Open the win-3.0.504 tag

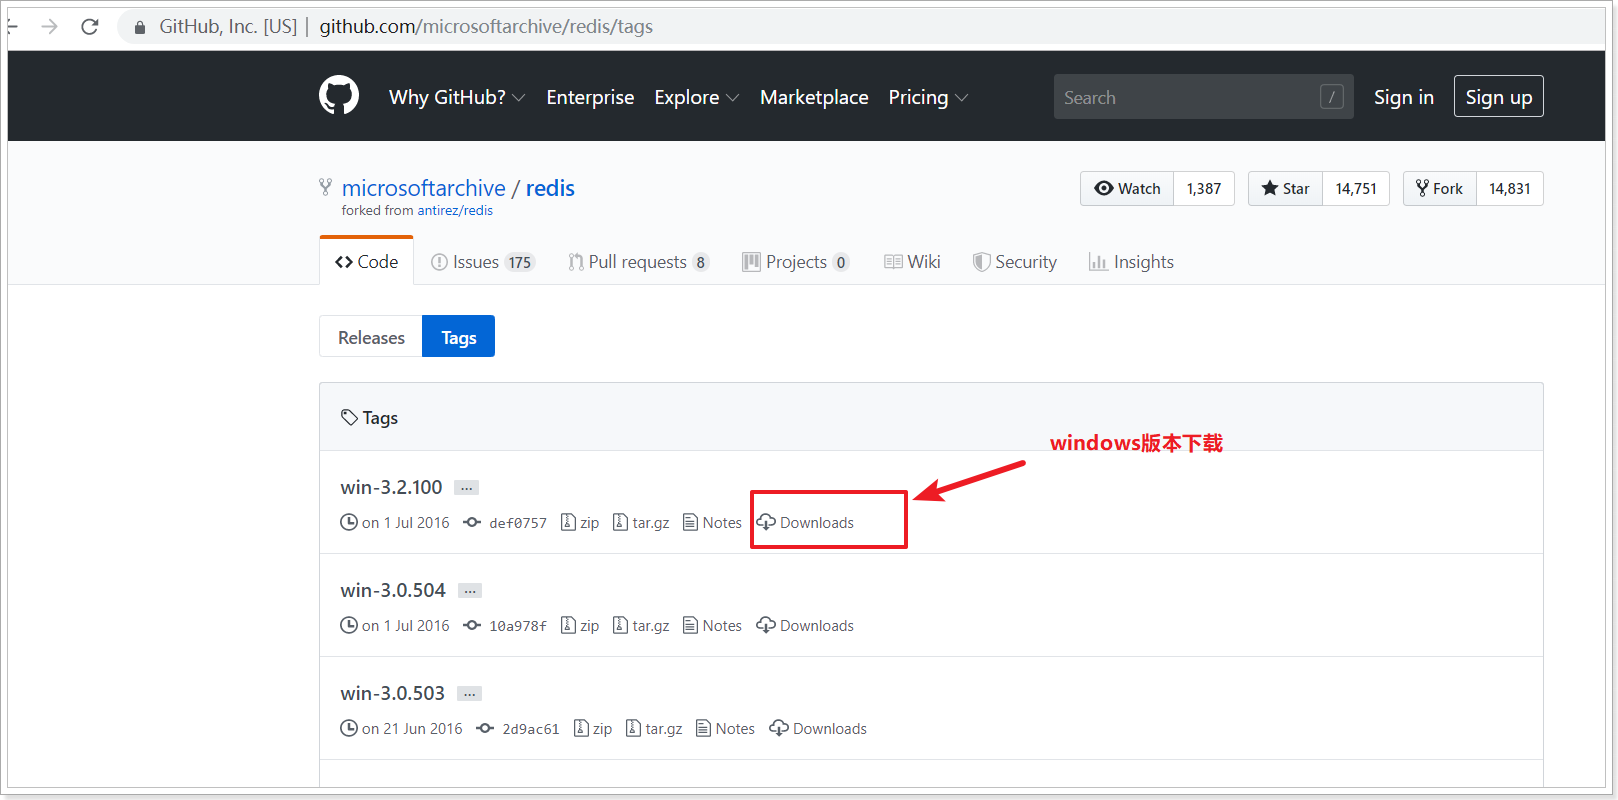(393, 590)
